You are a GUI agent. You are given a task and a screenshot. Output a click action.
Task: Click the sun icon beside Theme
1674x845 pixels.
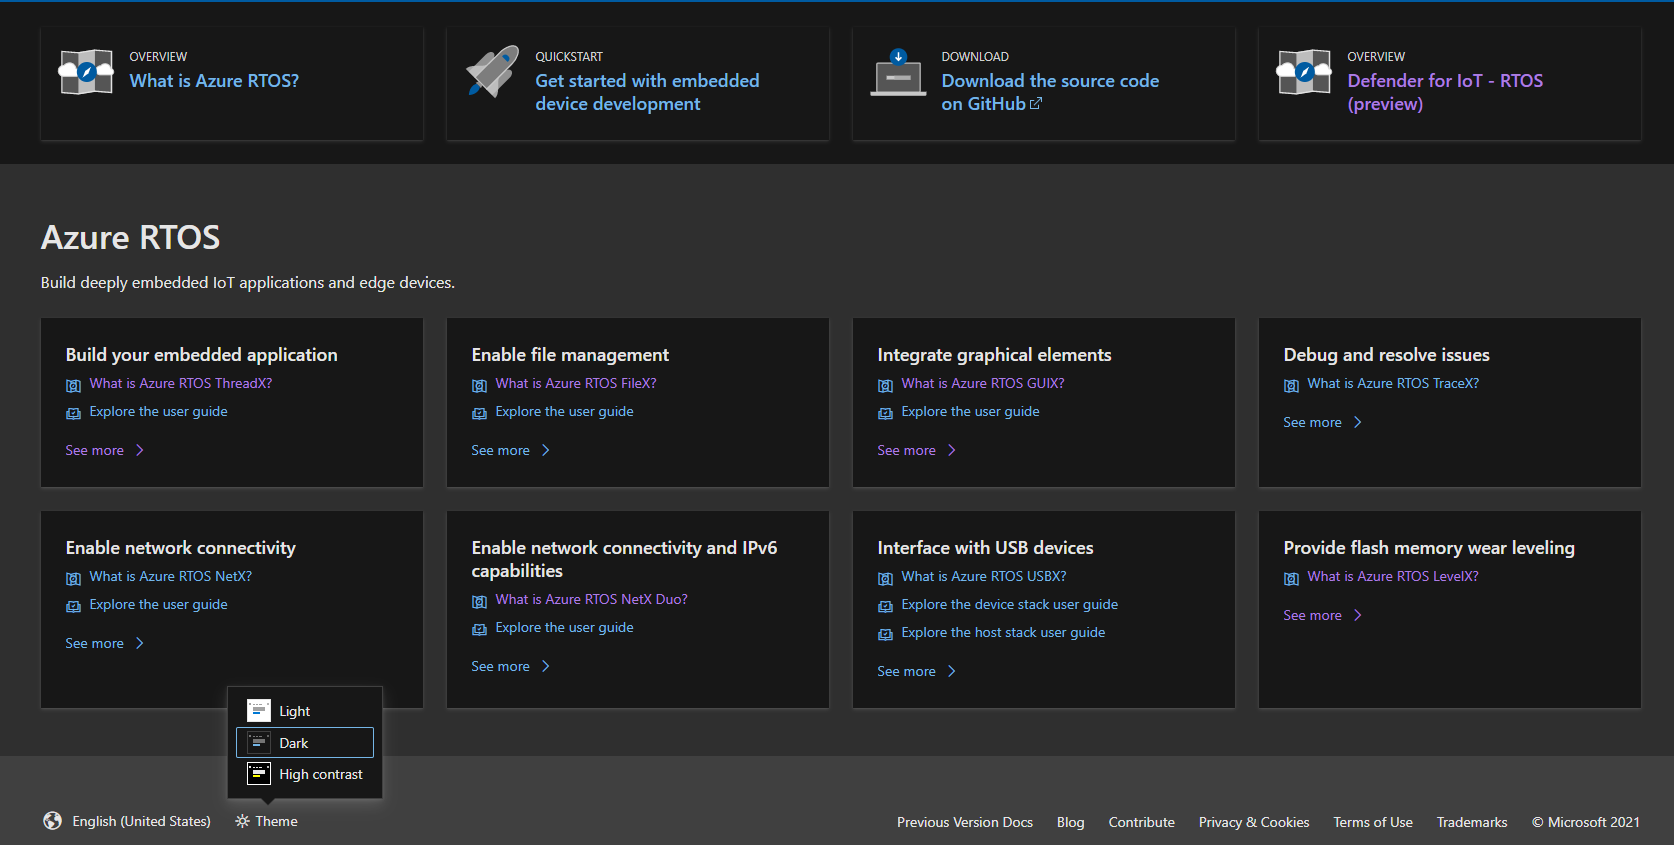pyautogui.click(x=242, y=821)
